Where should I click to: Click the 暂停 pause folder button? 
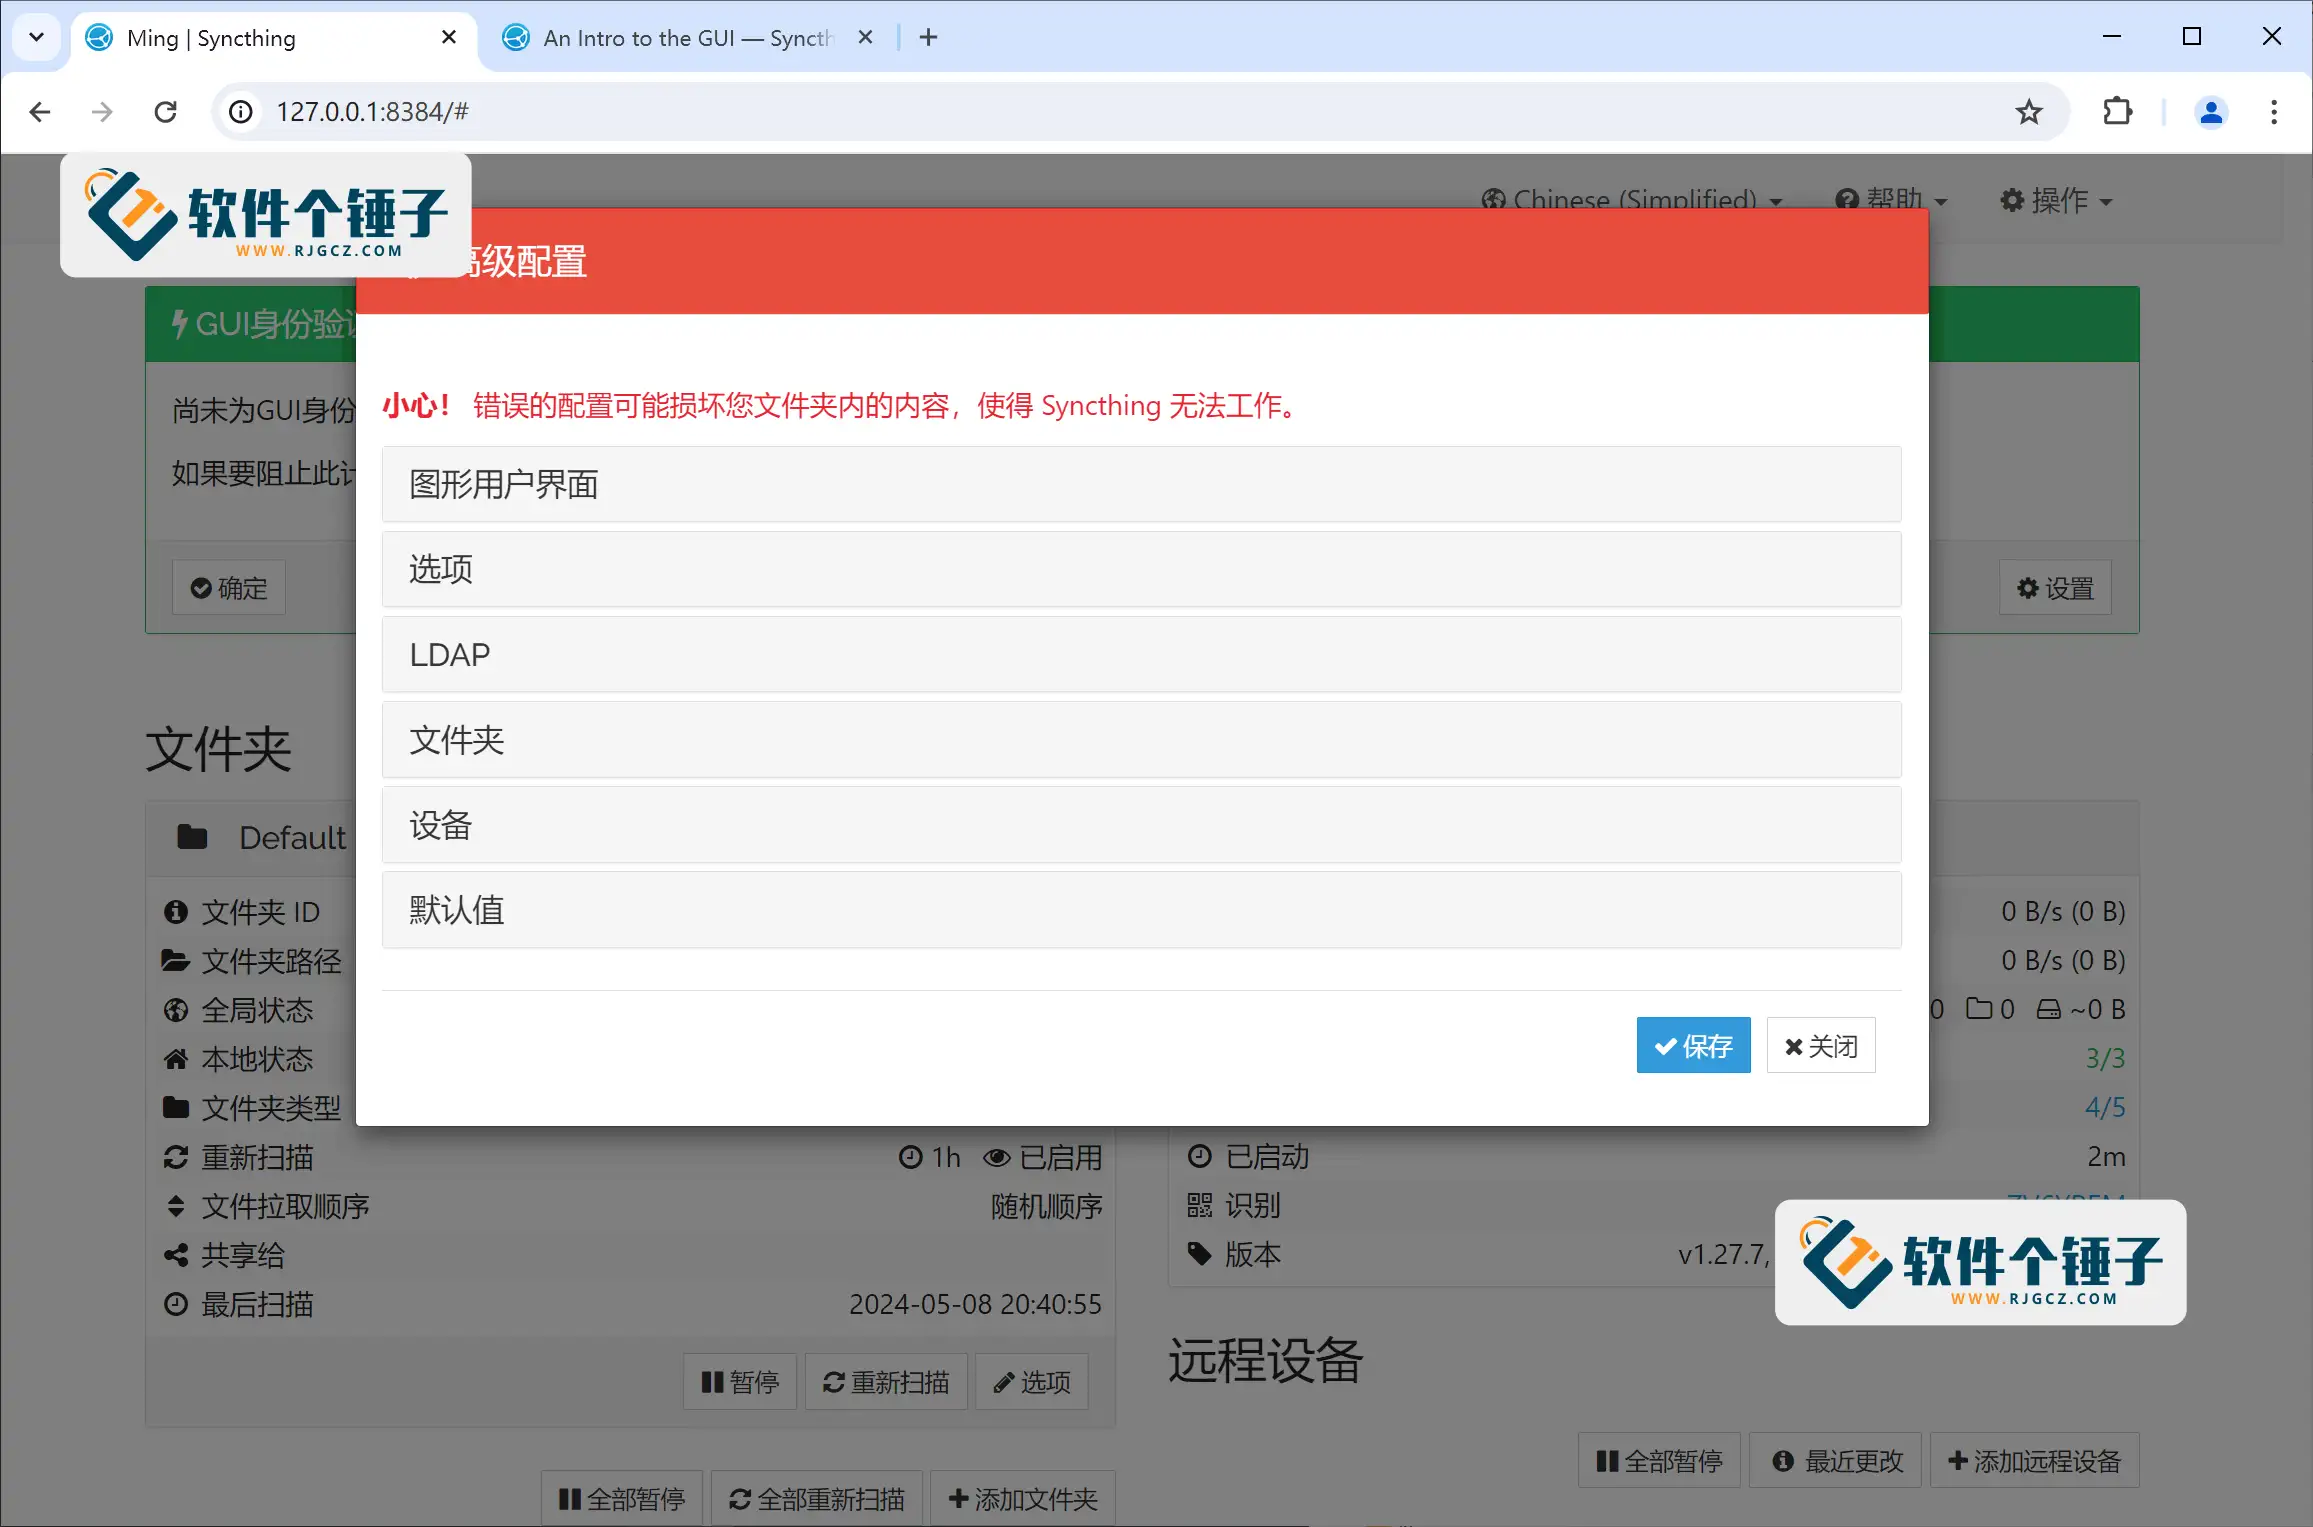(740, 1382)
